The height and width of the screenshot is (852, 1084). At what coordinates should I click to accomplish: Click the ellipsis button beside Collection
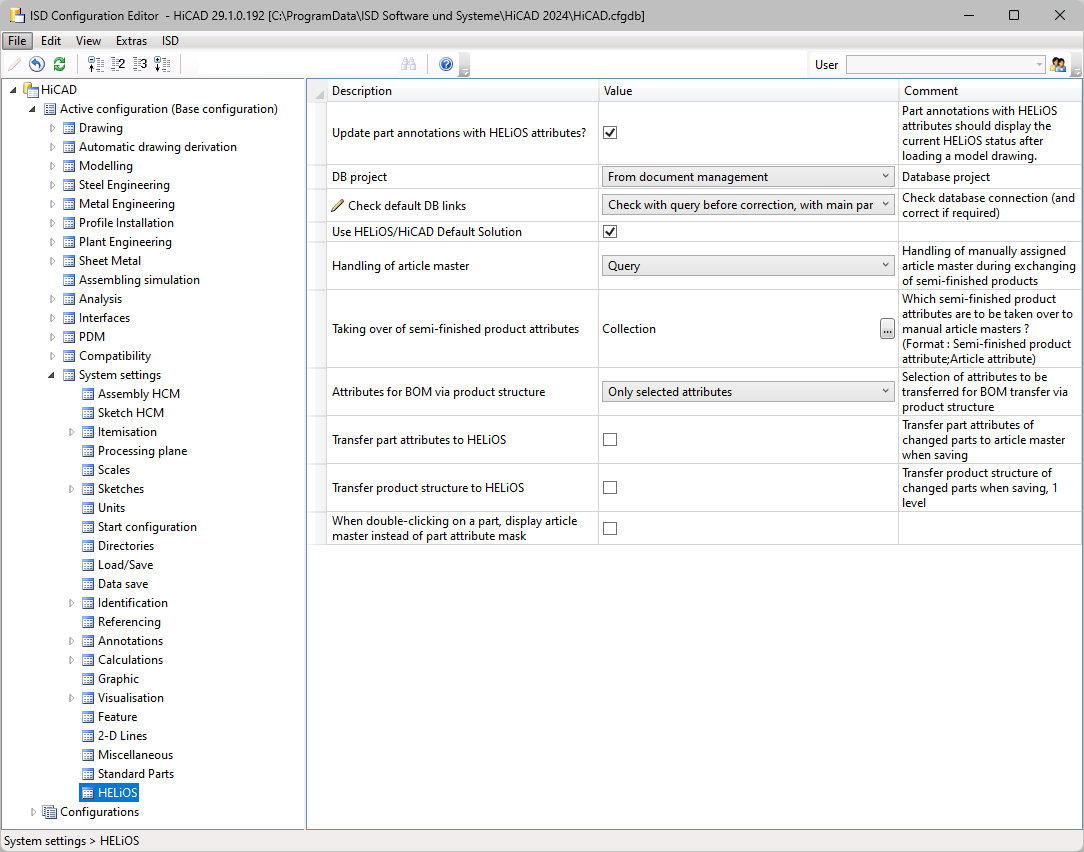[x=887, y=329]
